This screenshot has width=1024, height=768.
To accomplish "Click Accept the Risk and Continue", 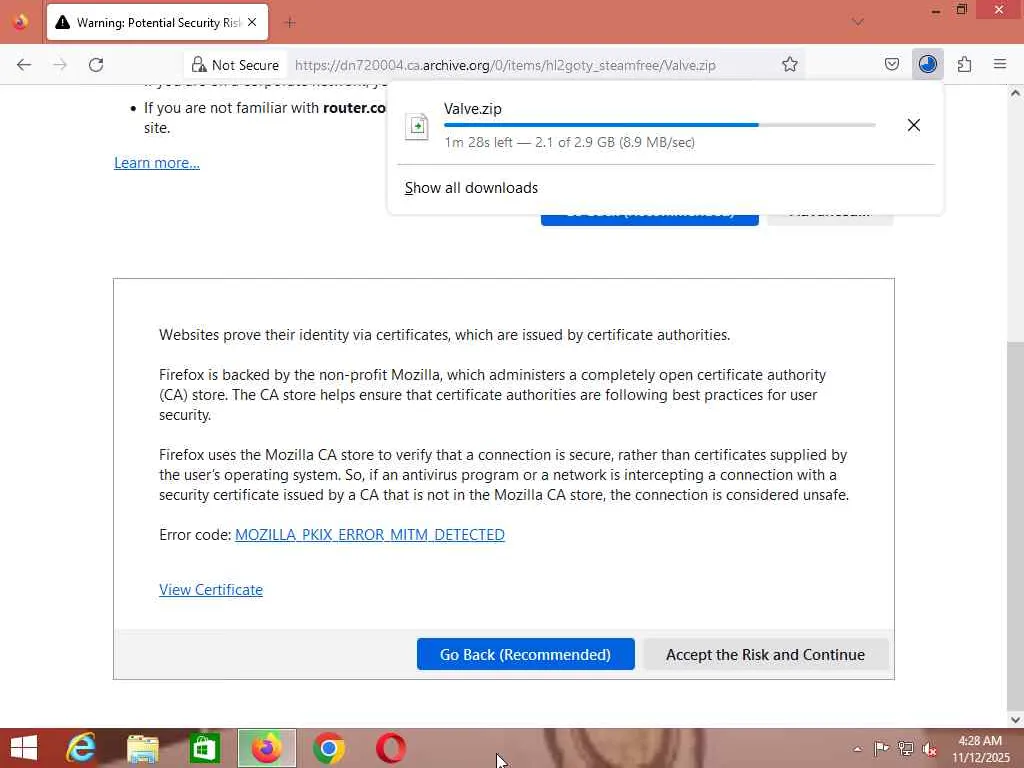I will (765, 654).
